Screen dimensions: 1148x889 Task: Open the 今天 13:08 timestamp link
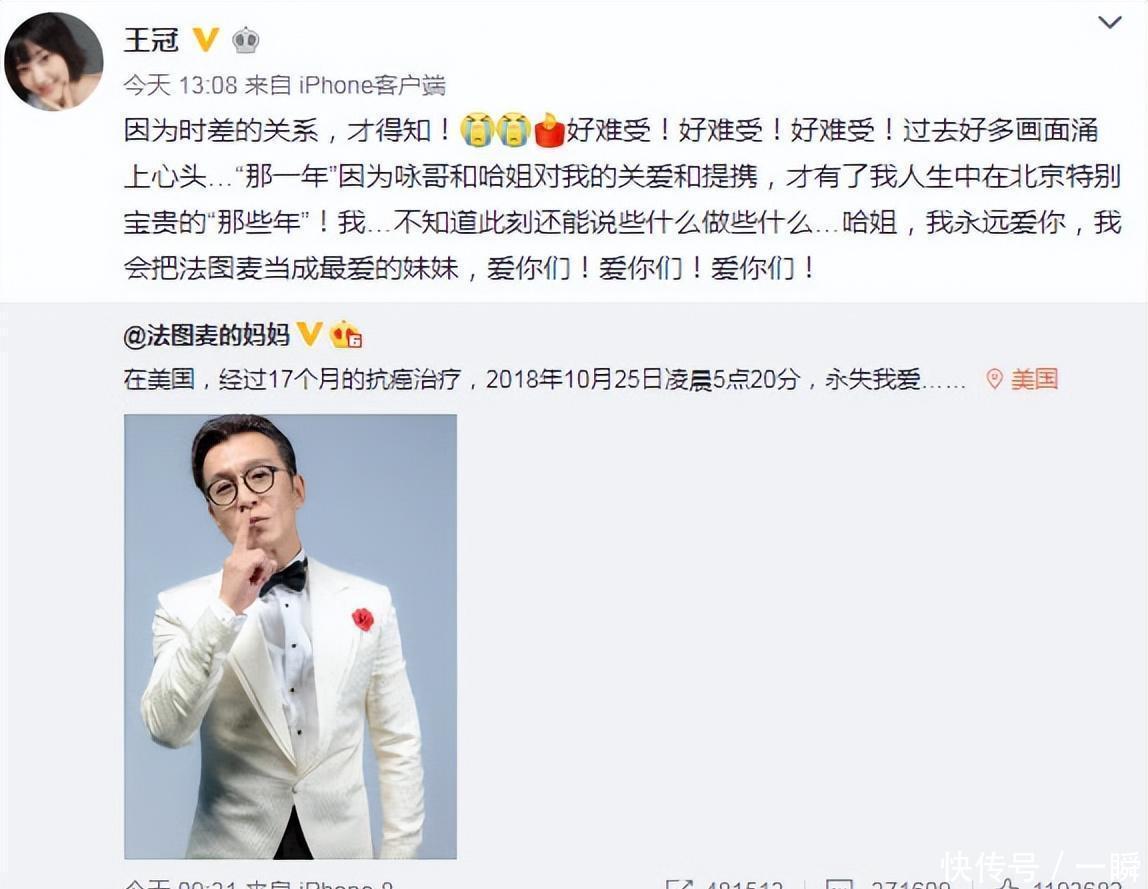pyautogui.click(x=180, y=85)
